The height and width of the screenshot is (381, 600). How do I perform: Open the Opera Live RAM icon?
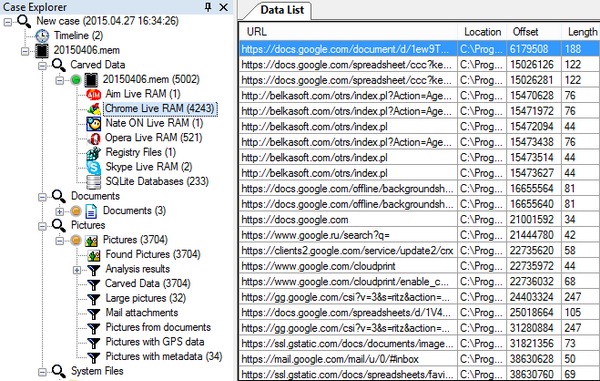[93, 138]
